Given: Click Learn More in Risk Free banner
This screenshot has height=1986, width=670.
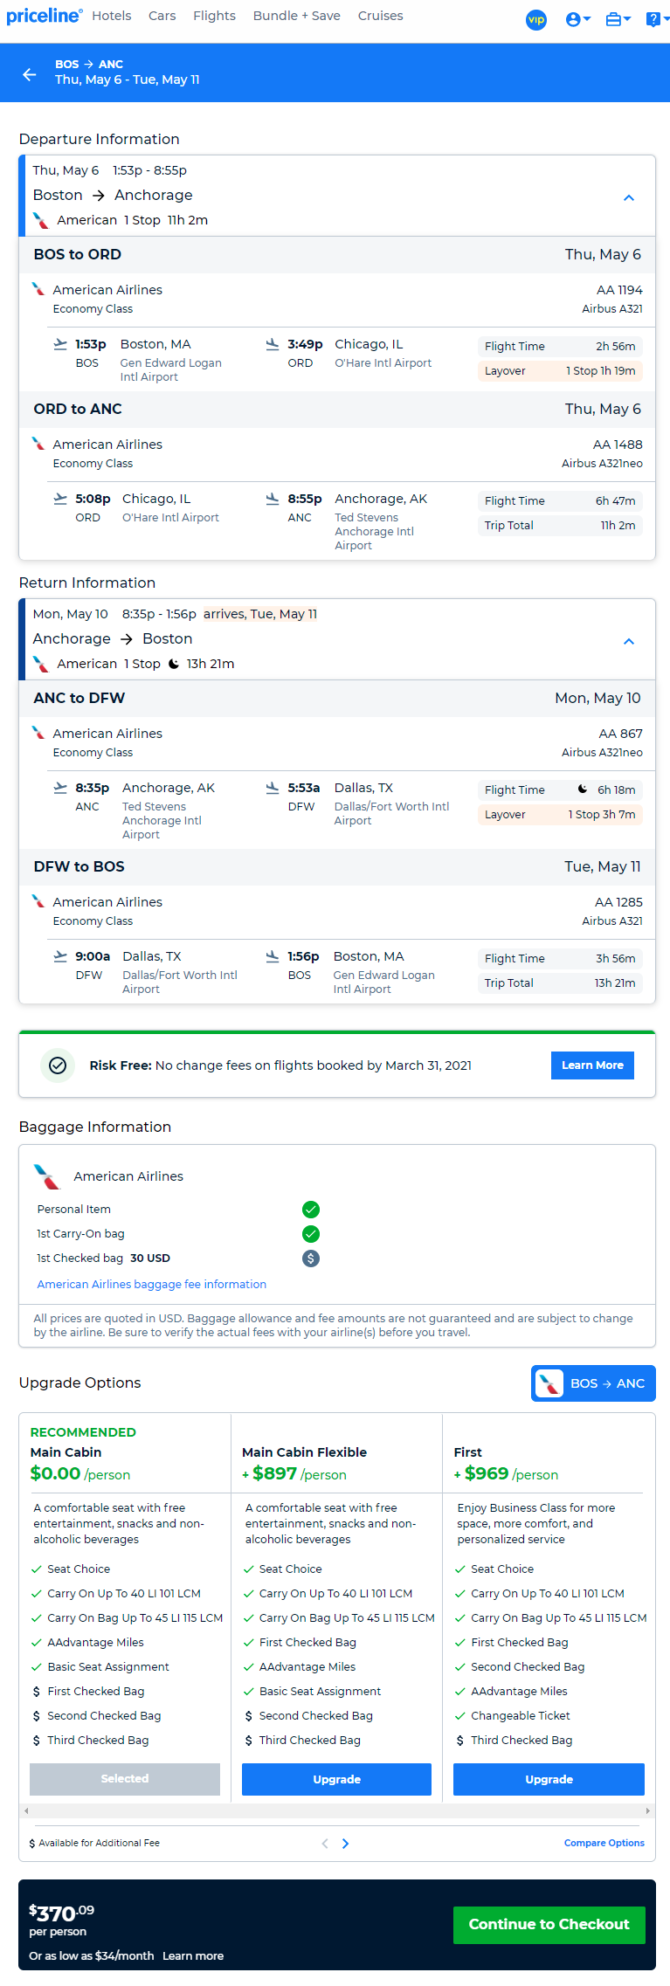Looking at the screenshot, I should tap(592, 1065).
